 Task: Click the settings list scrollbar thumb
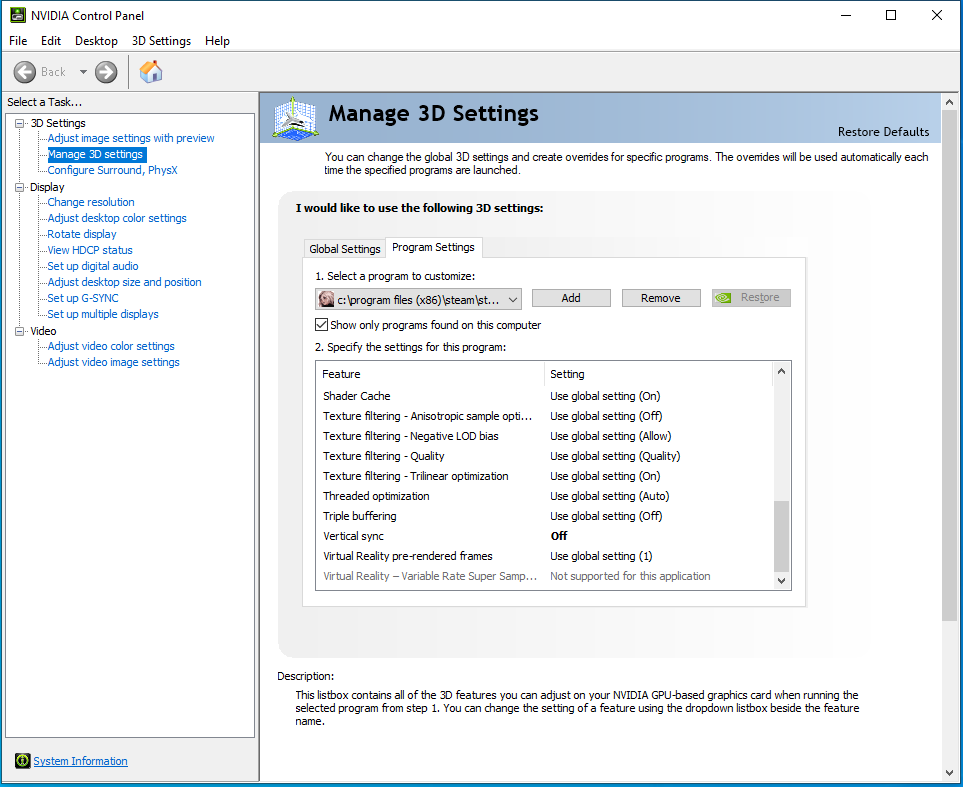coord(781,536)
